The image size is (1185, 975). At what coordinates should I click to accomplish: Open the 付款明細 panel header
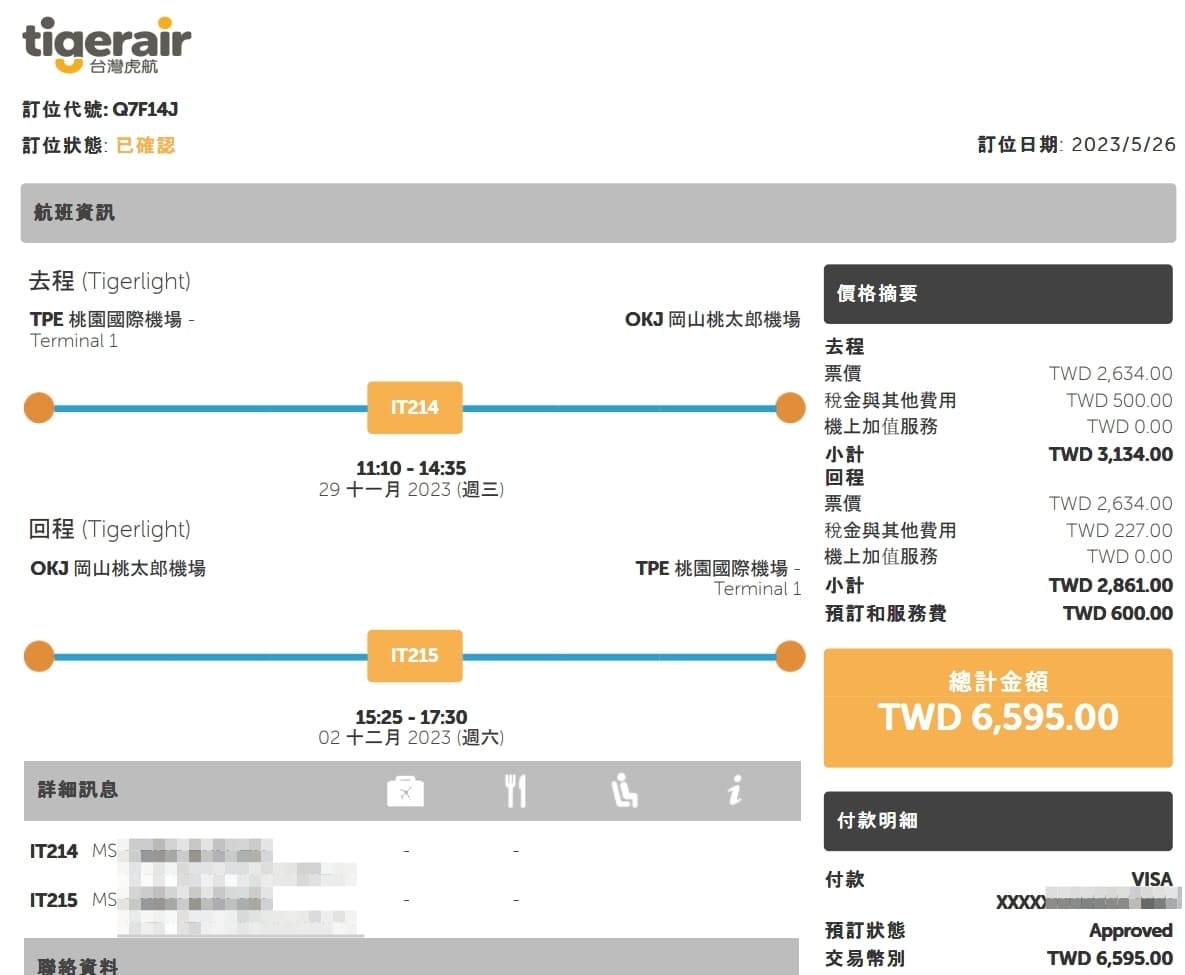[998, 821]
